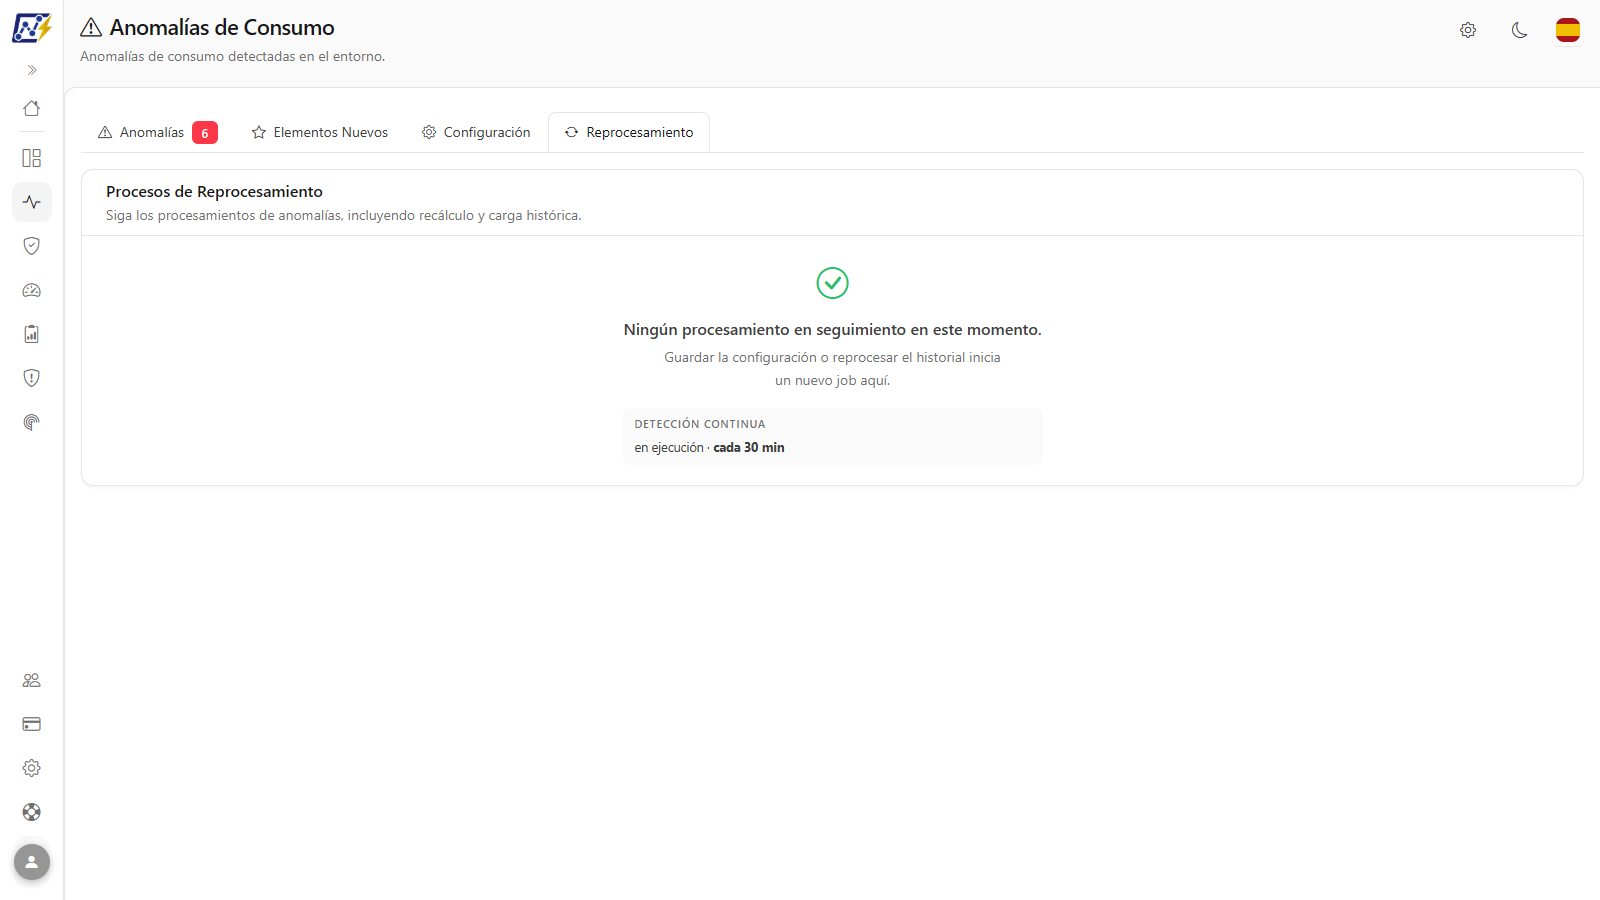This screenshot has height=900, width=1600.
Task: Click the 'Detección continua' status card
Action: coord(833,436)
